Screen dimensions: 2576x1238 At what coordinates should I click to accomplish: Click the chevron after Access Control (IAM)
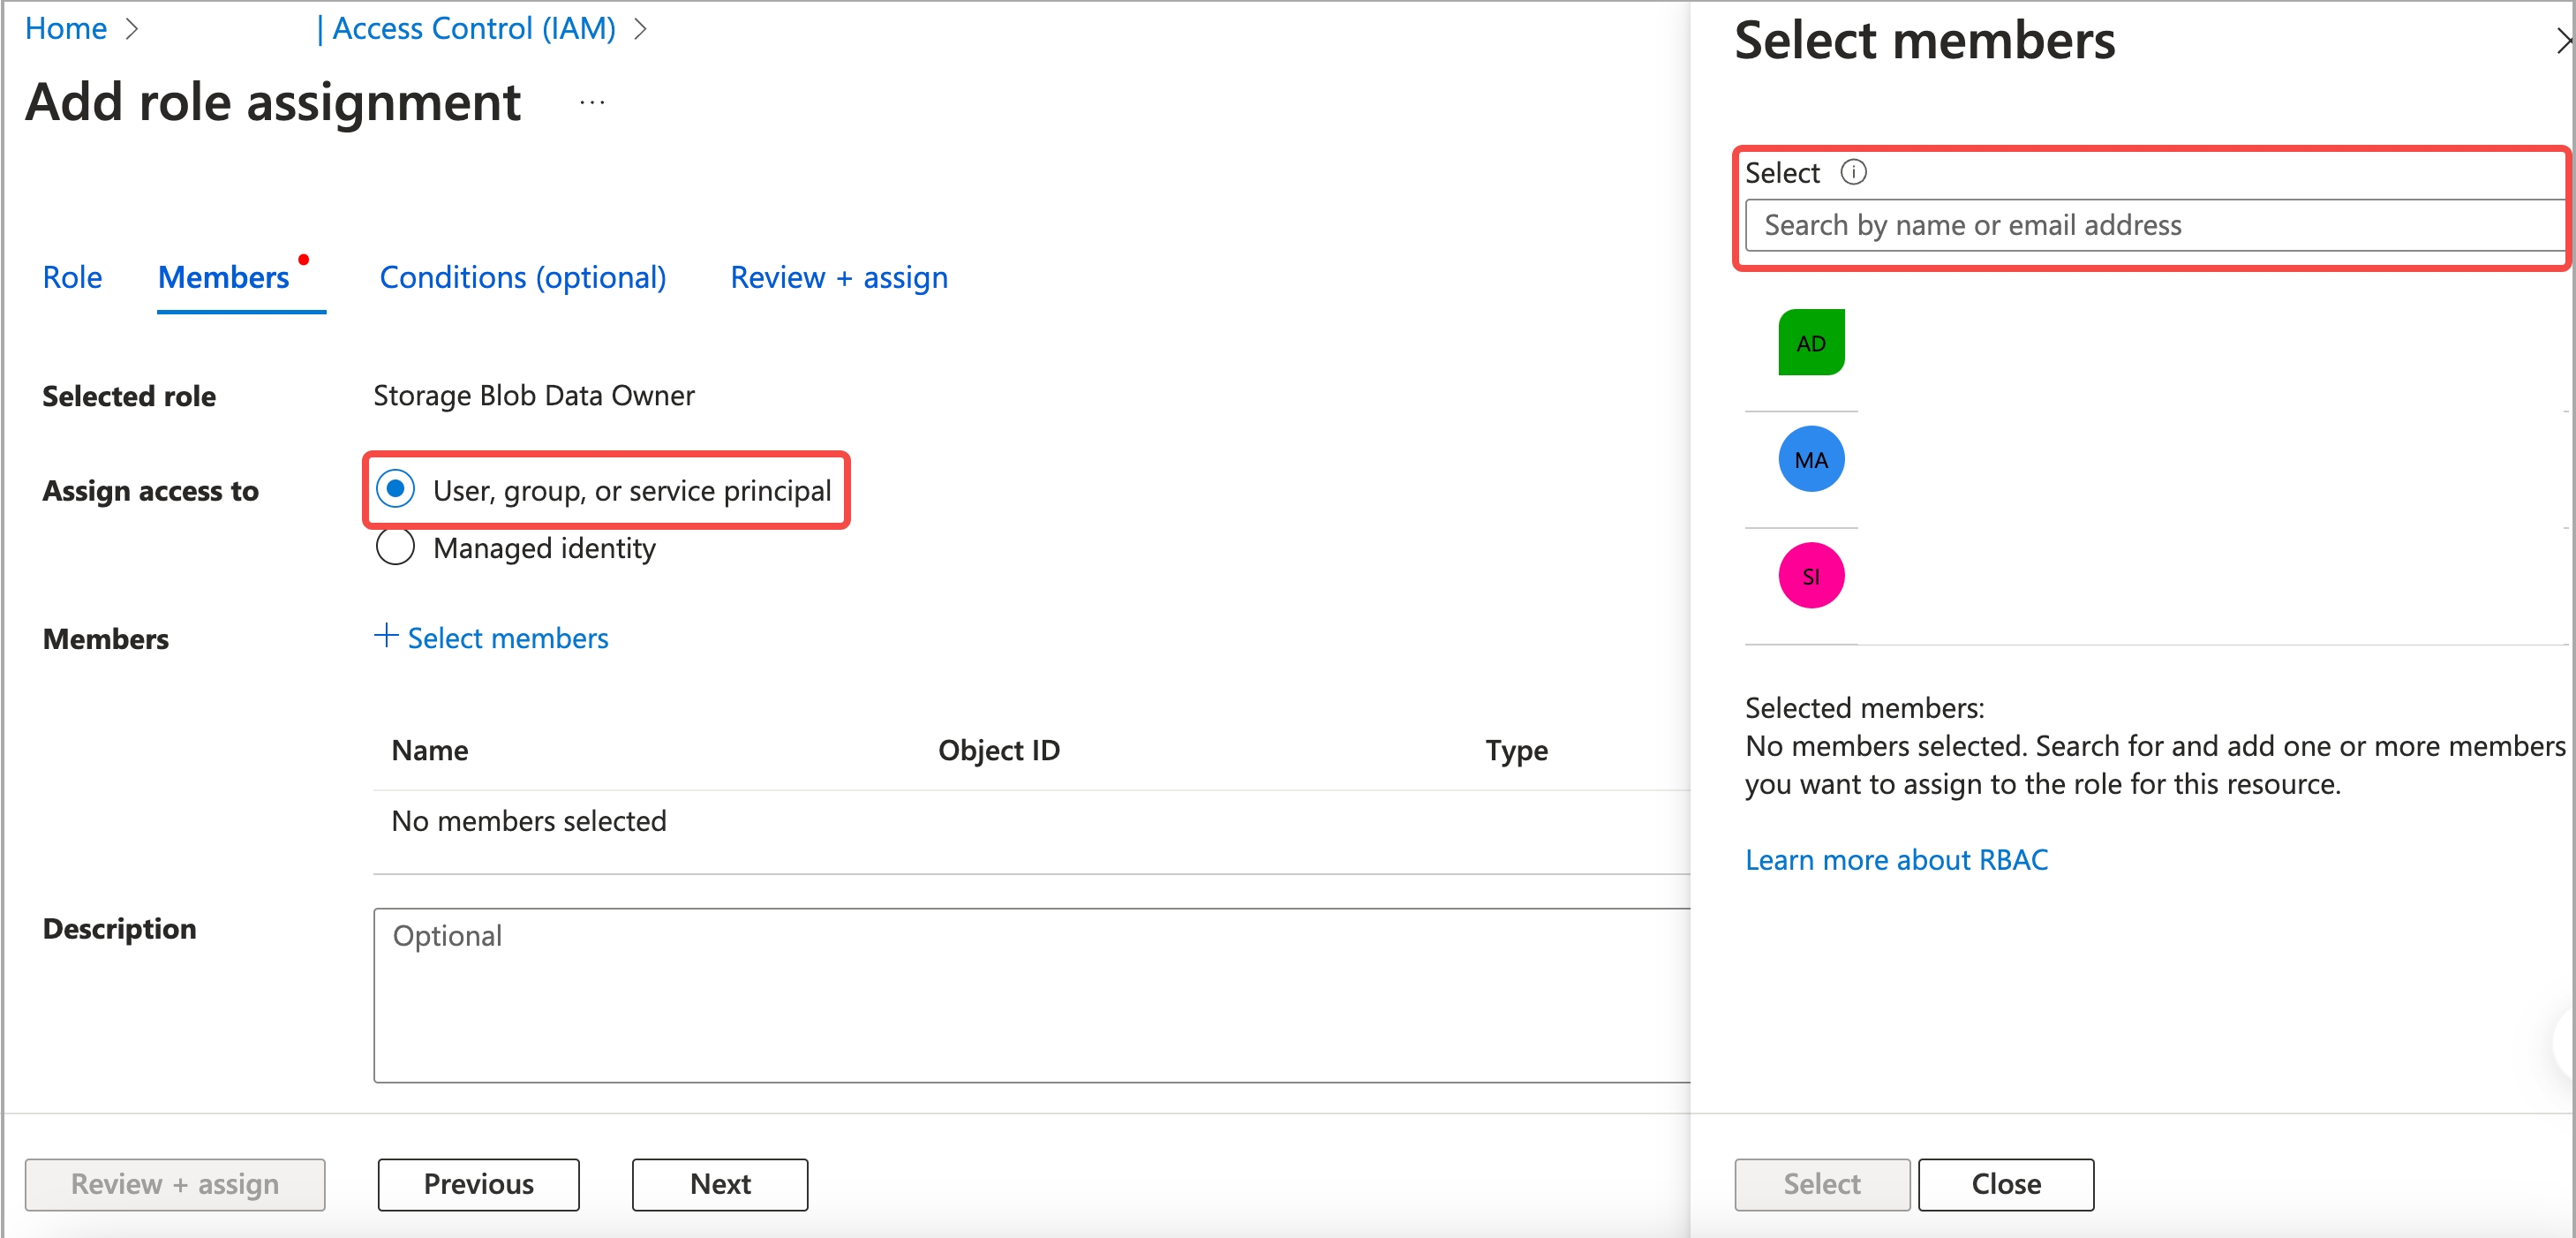tap(641, 29)
